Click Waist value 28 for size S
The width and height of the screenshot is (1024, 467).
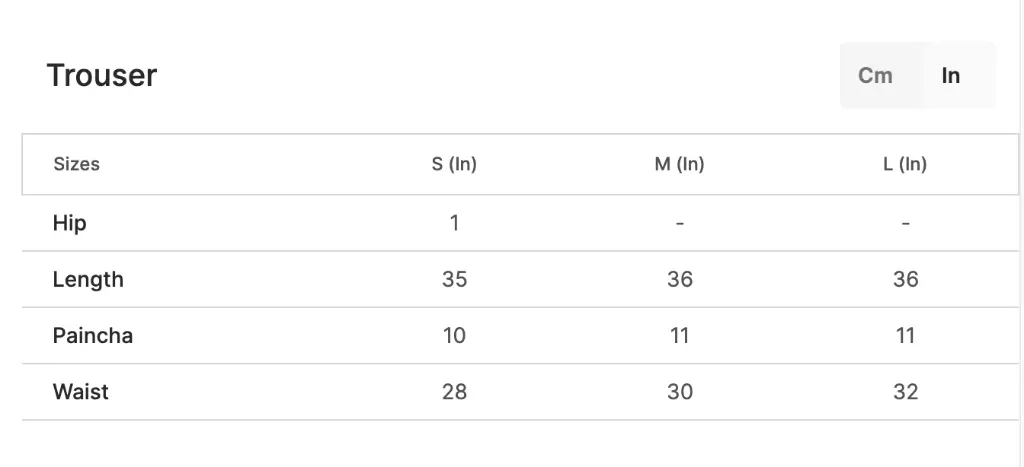click(455, 392)
